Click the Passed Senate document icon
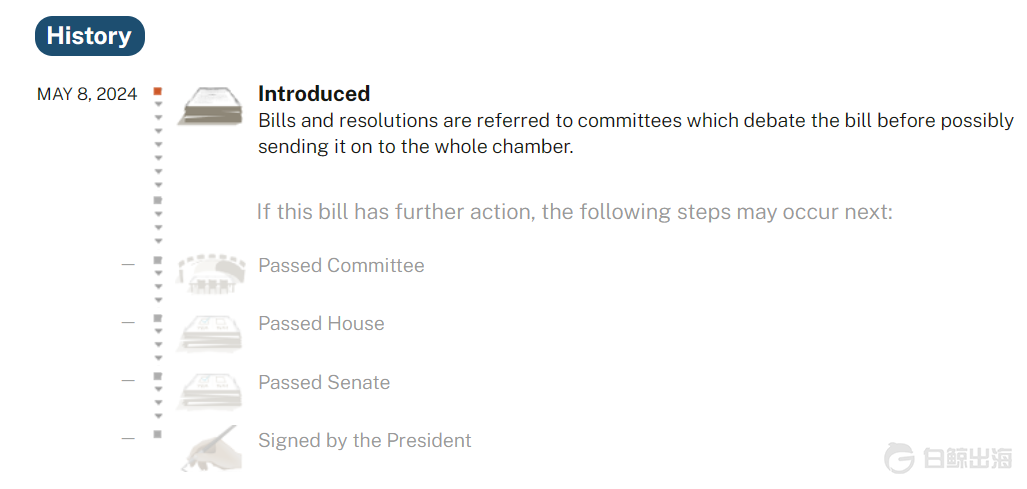This screenshot has width=1027, height=489. [210, 390]
